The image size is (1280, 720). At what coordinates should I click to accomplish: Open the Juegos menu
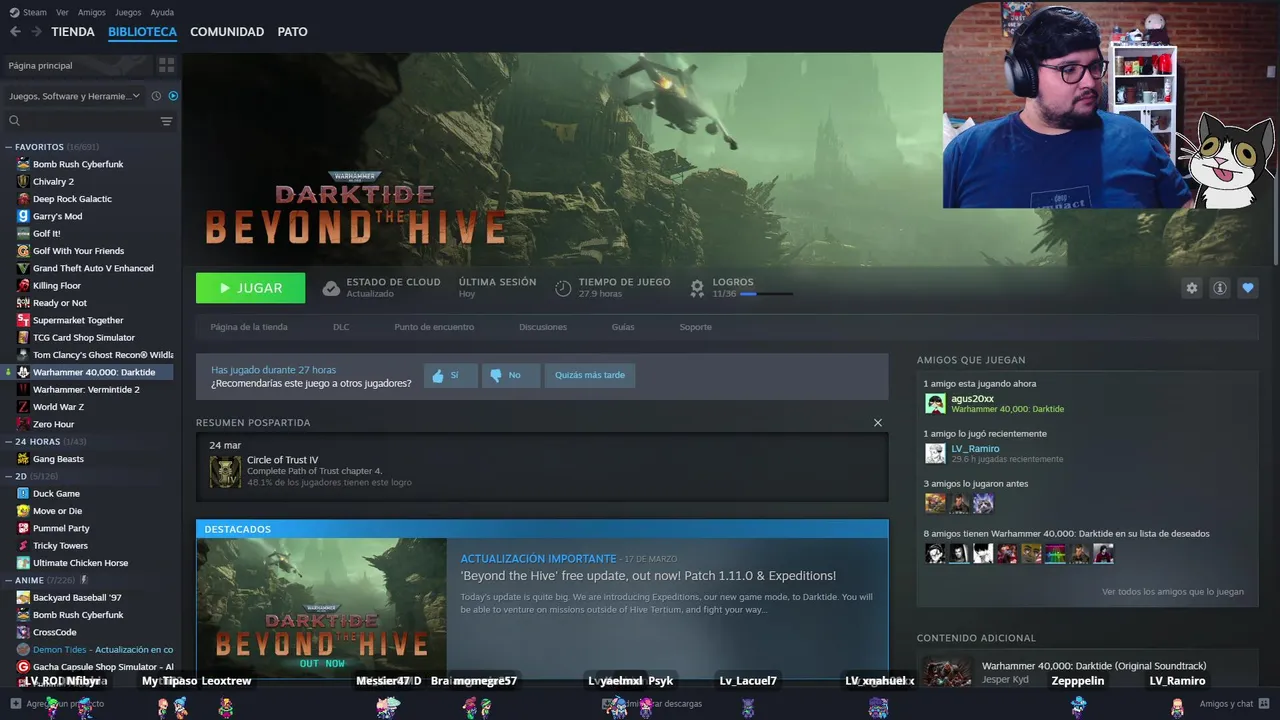click(128, 12)
